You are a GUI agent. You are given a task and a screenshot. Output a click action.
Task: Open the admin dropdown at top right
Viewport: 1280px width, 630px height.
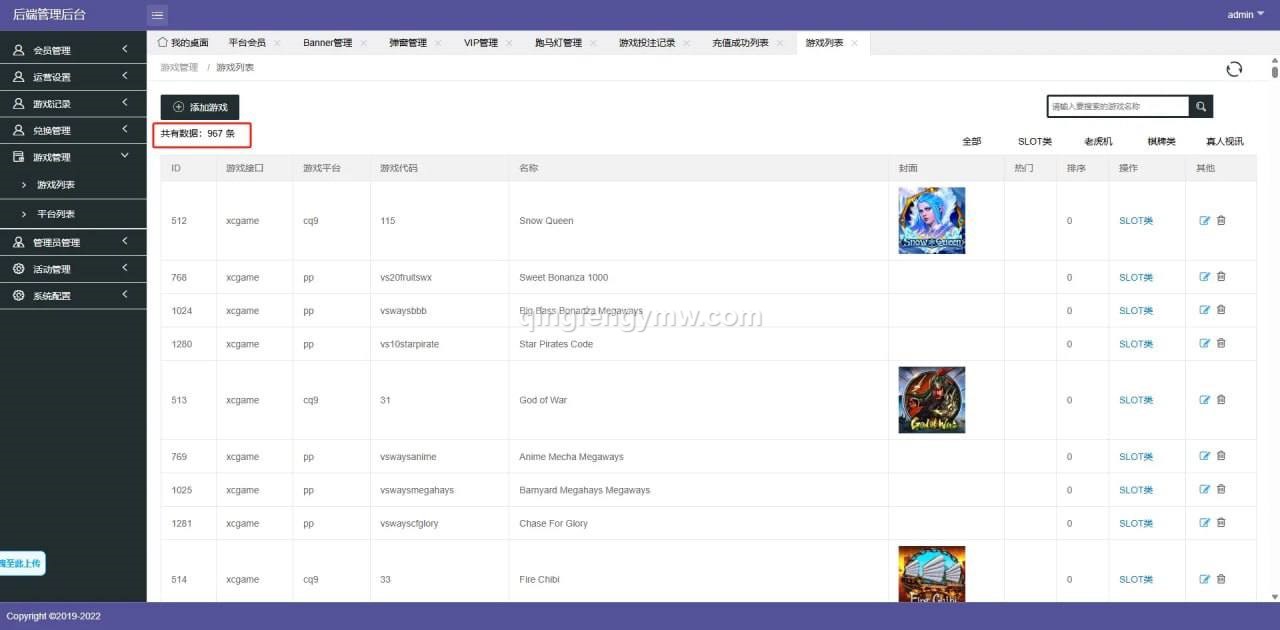1242,14
